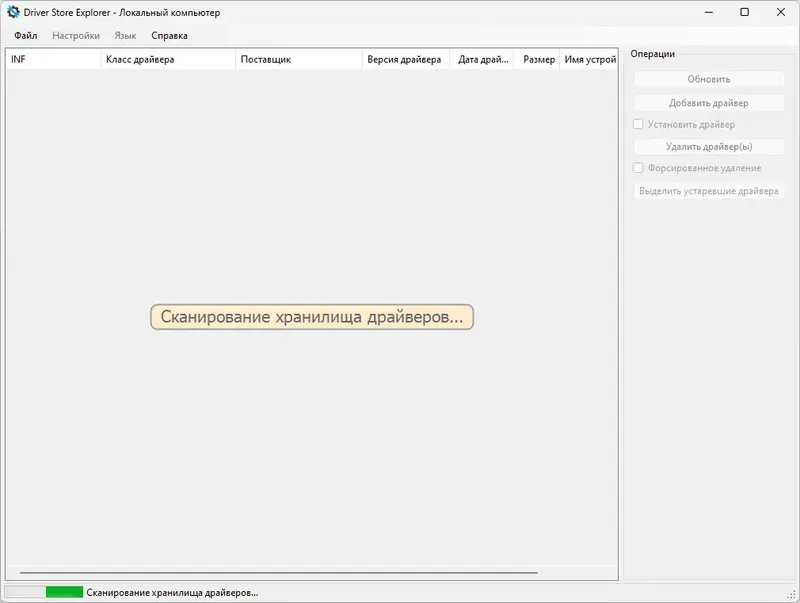The width and height of the screenshot is (800, 603).
Task: Click the Удалить драйвер(ы) button
Action: point(710,146)
